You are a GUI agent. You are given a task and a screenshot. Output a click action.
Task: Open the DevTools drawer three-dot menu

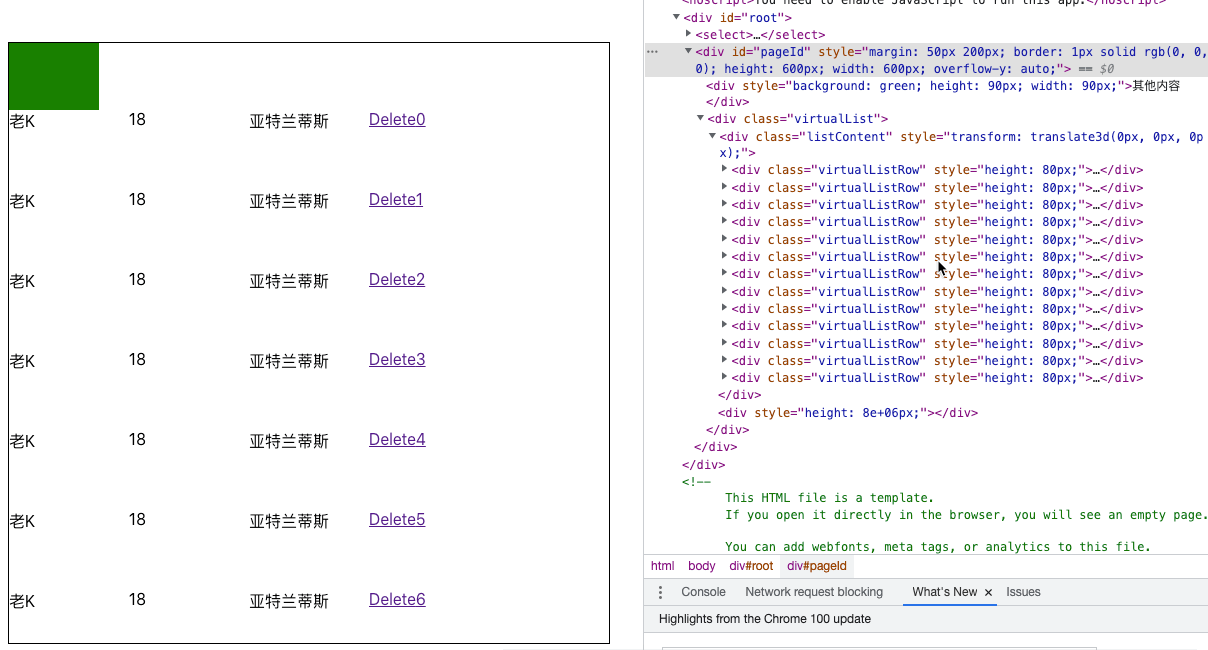660,592
